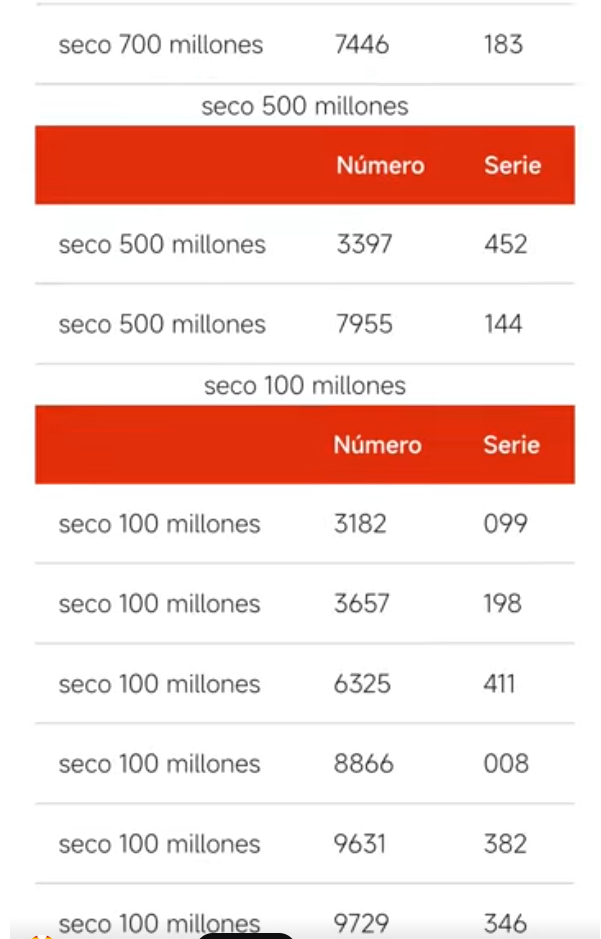Click the first red Serie column header

coord(512,165)
